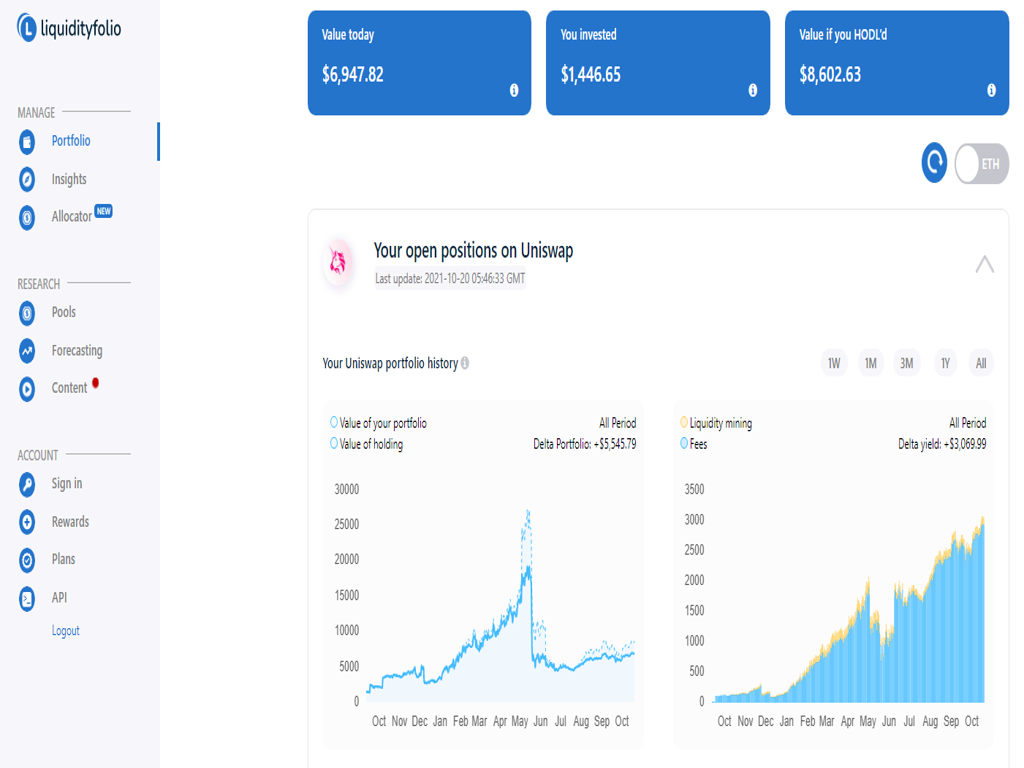Click the liquidityfolio logo
The height and width of the screenshot is (768, 1024).
[69, 29]
